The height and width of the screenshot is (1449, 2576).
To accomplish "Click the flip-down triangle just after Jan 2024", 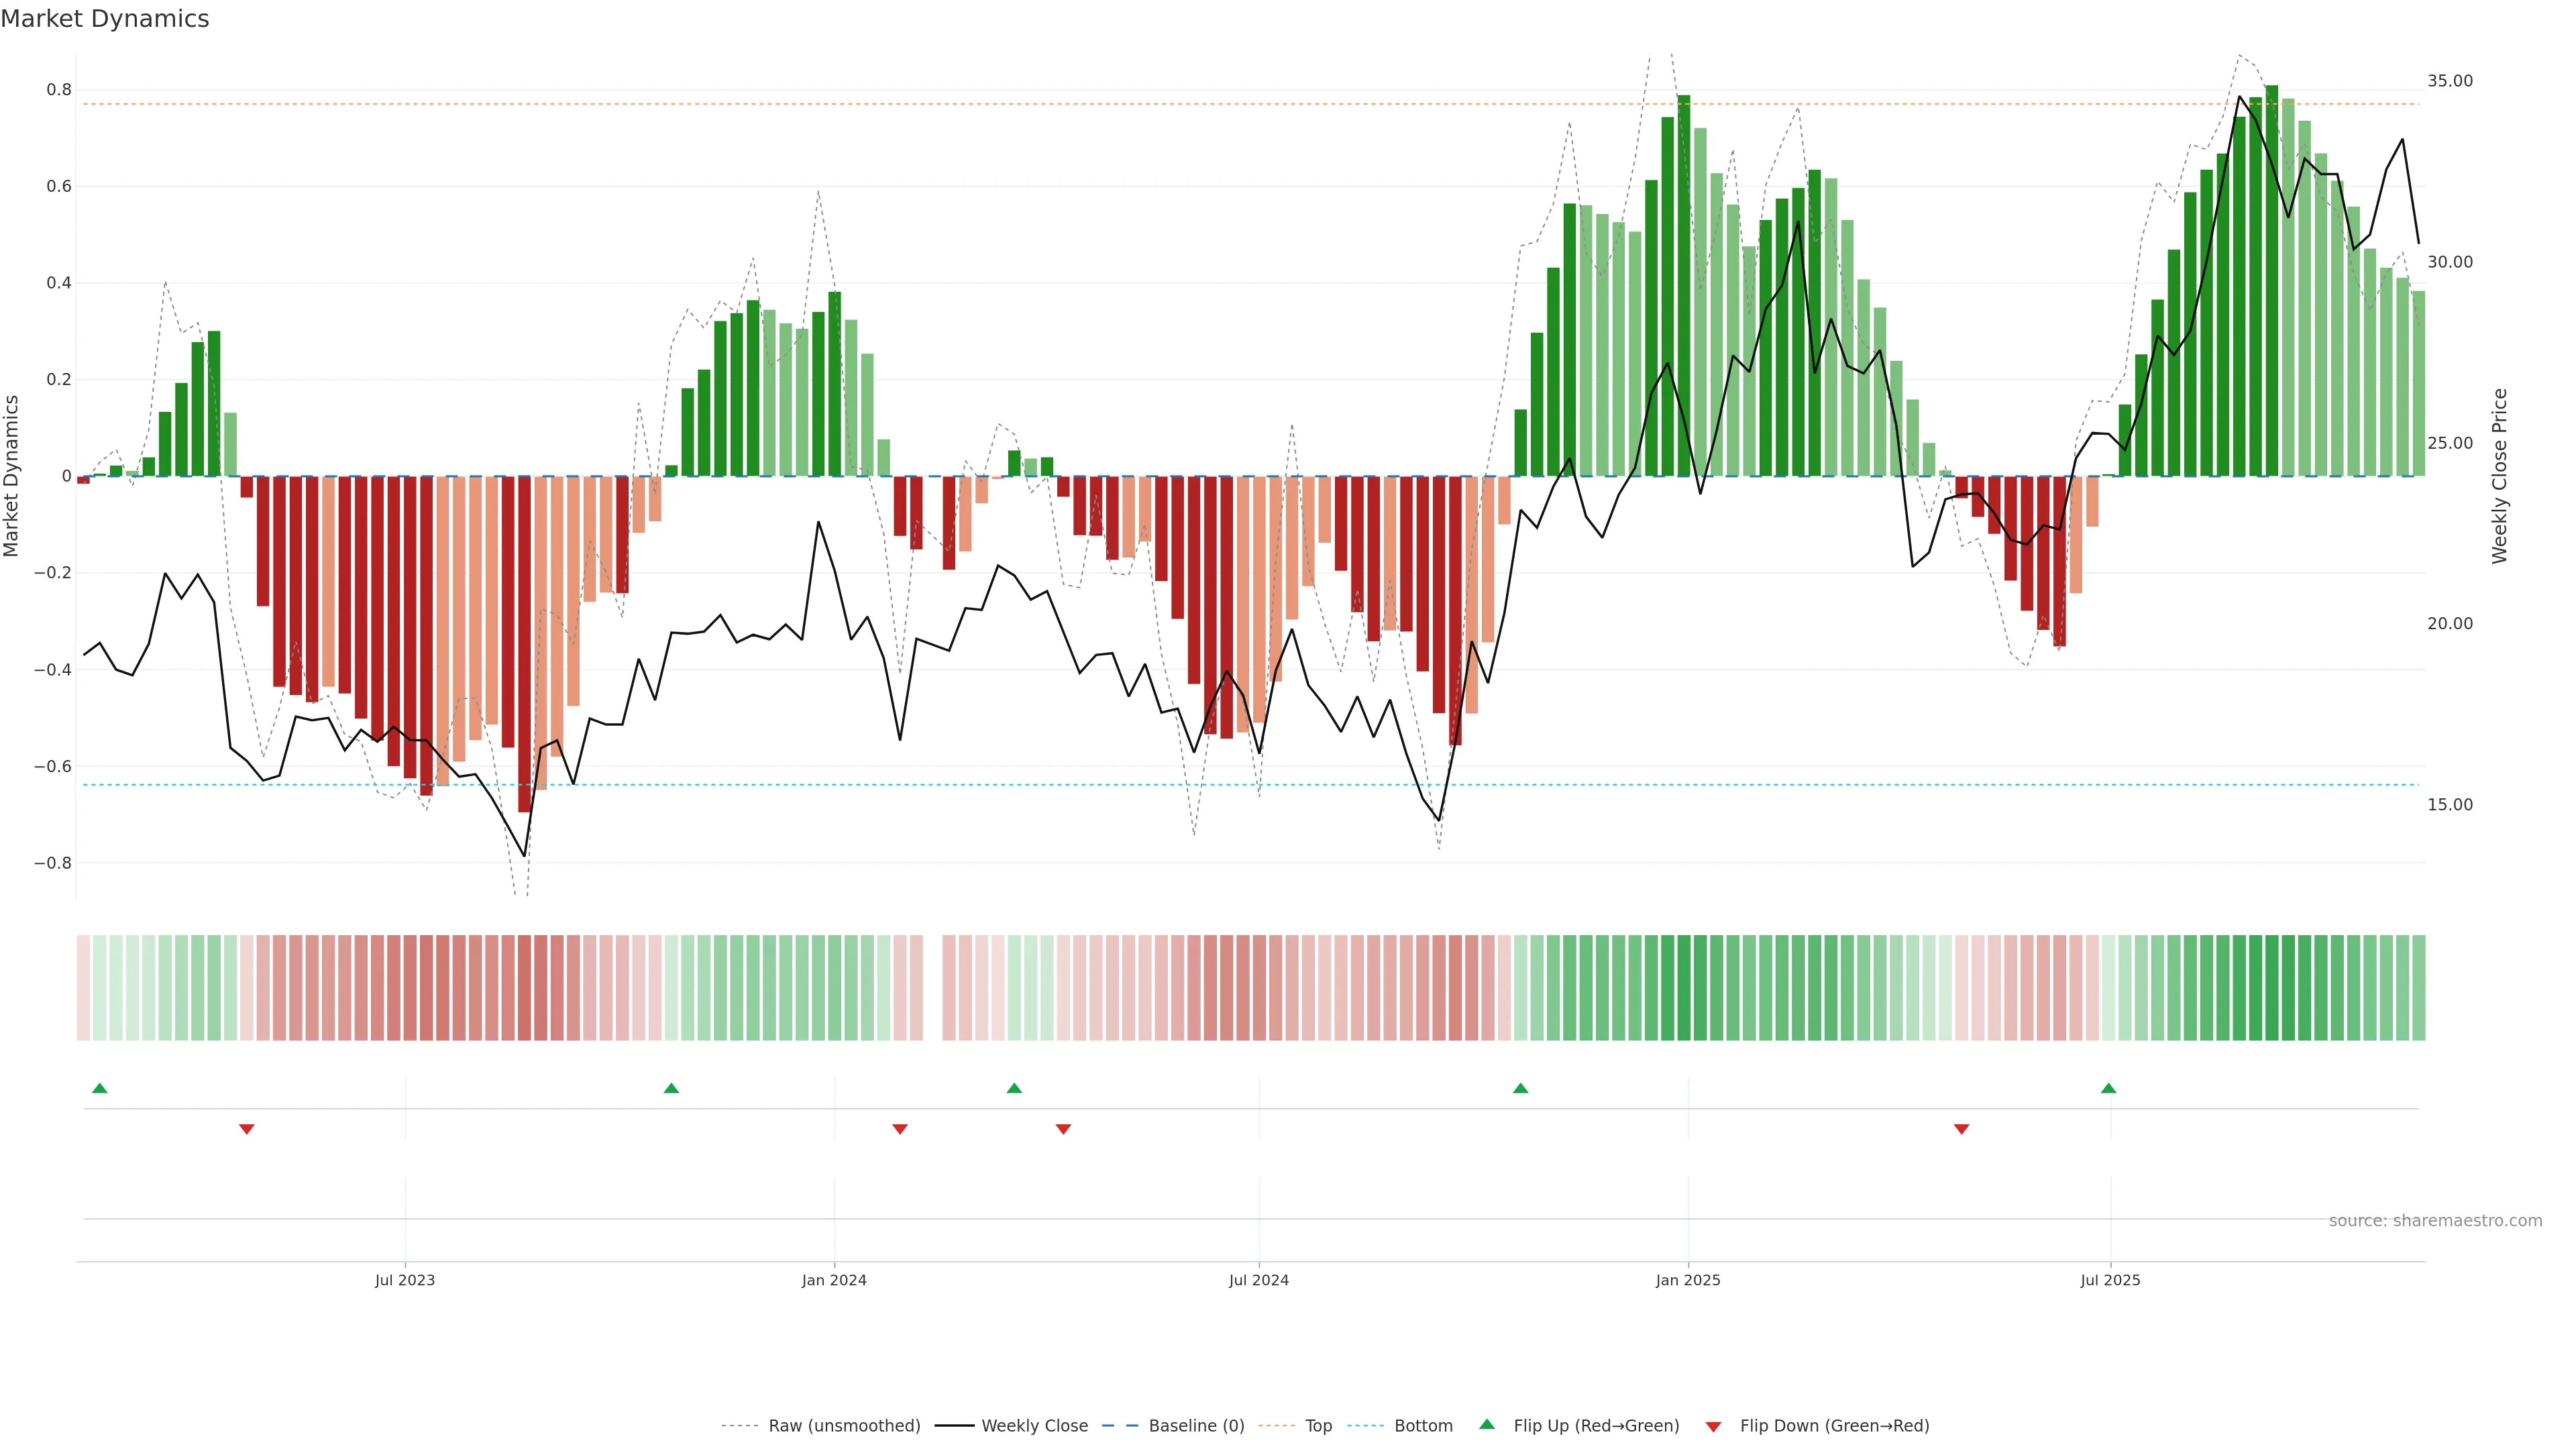I will tap(900, 1129).
